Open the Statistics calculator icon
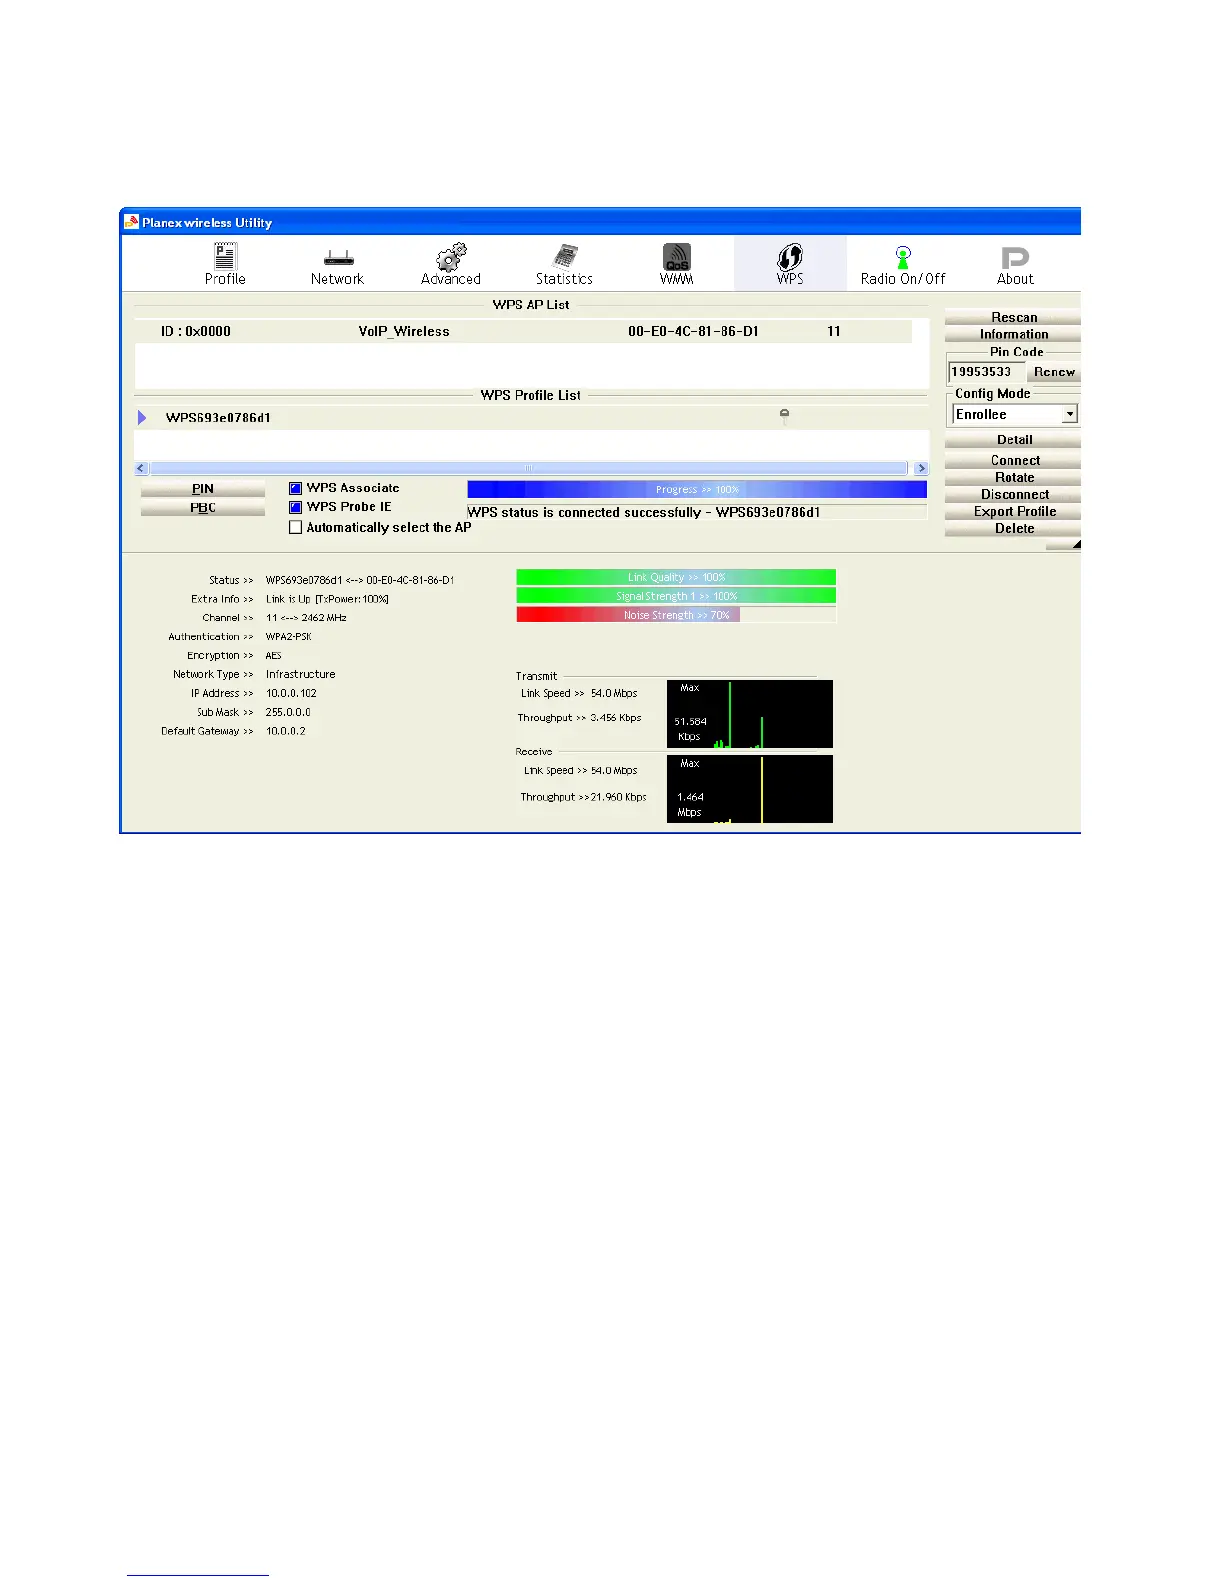 tap(565, 257)
